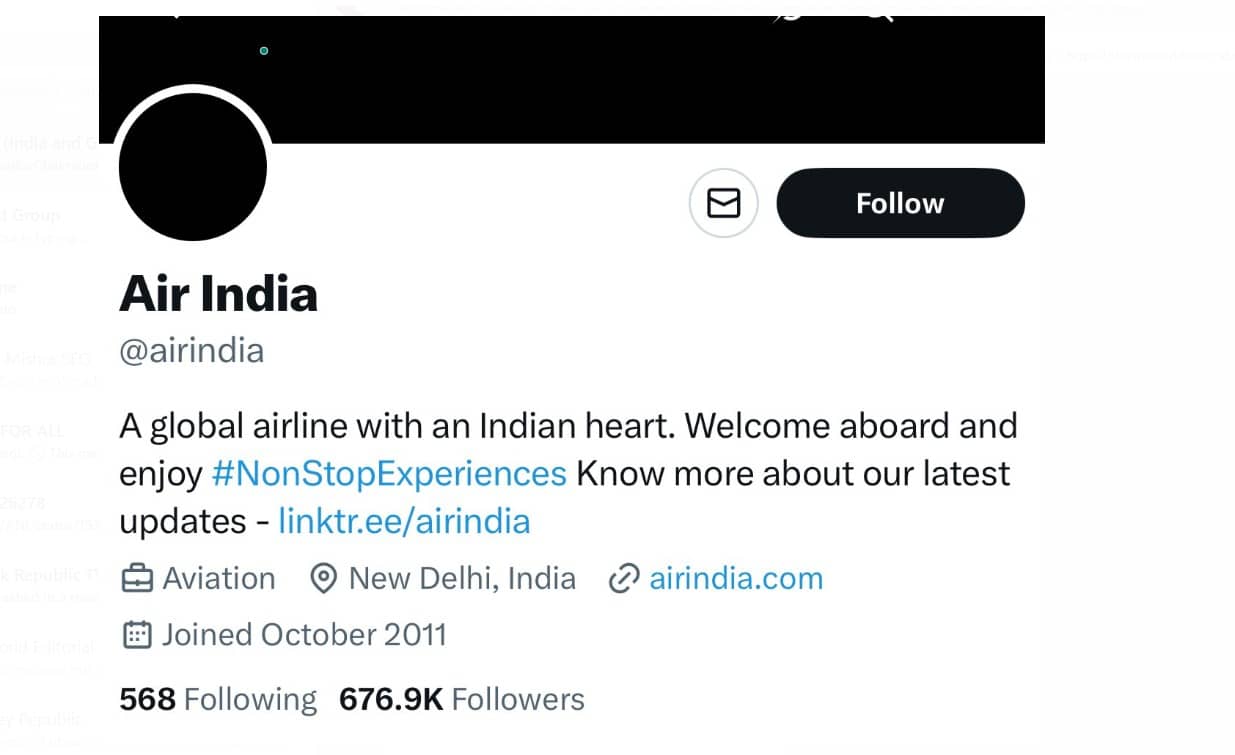Click the Aviation category label
This screenshot has height=755, width=1235.
[x=219, y=579]
